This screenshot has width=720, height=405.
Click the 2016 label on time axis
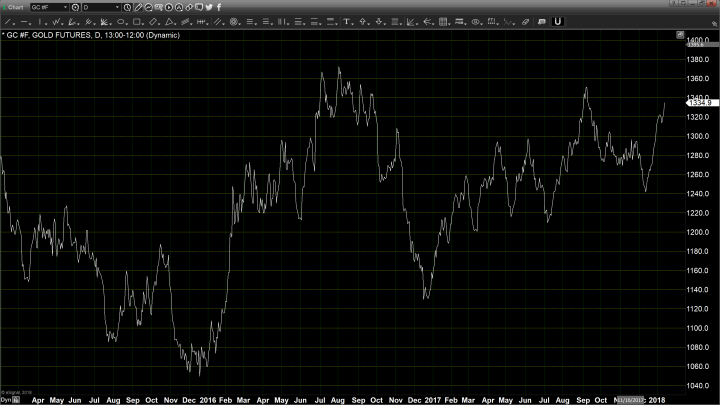click(208, 400)
